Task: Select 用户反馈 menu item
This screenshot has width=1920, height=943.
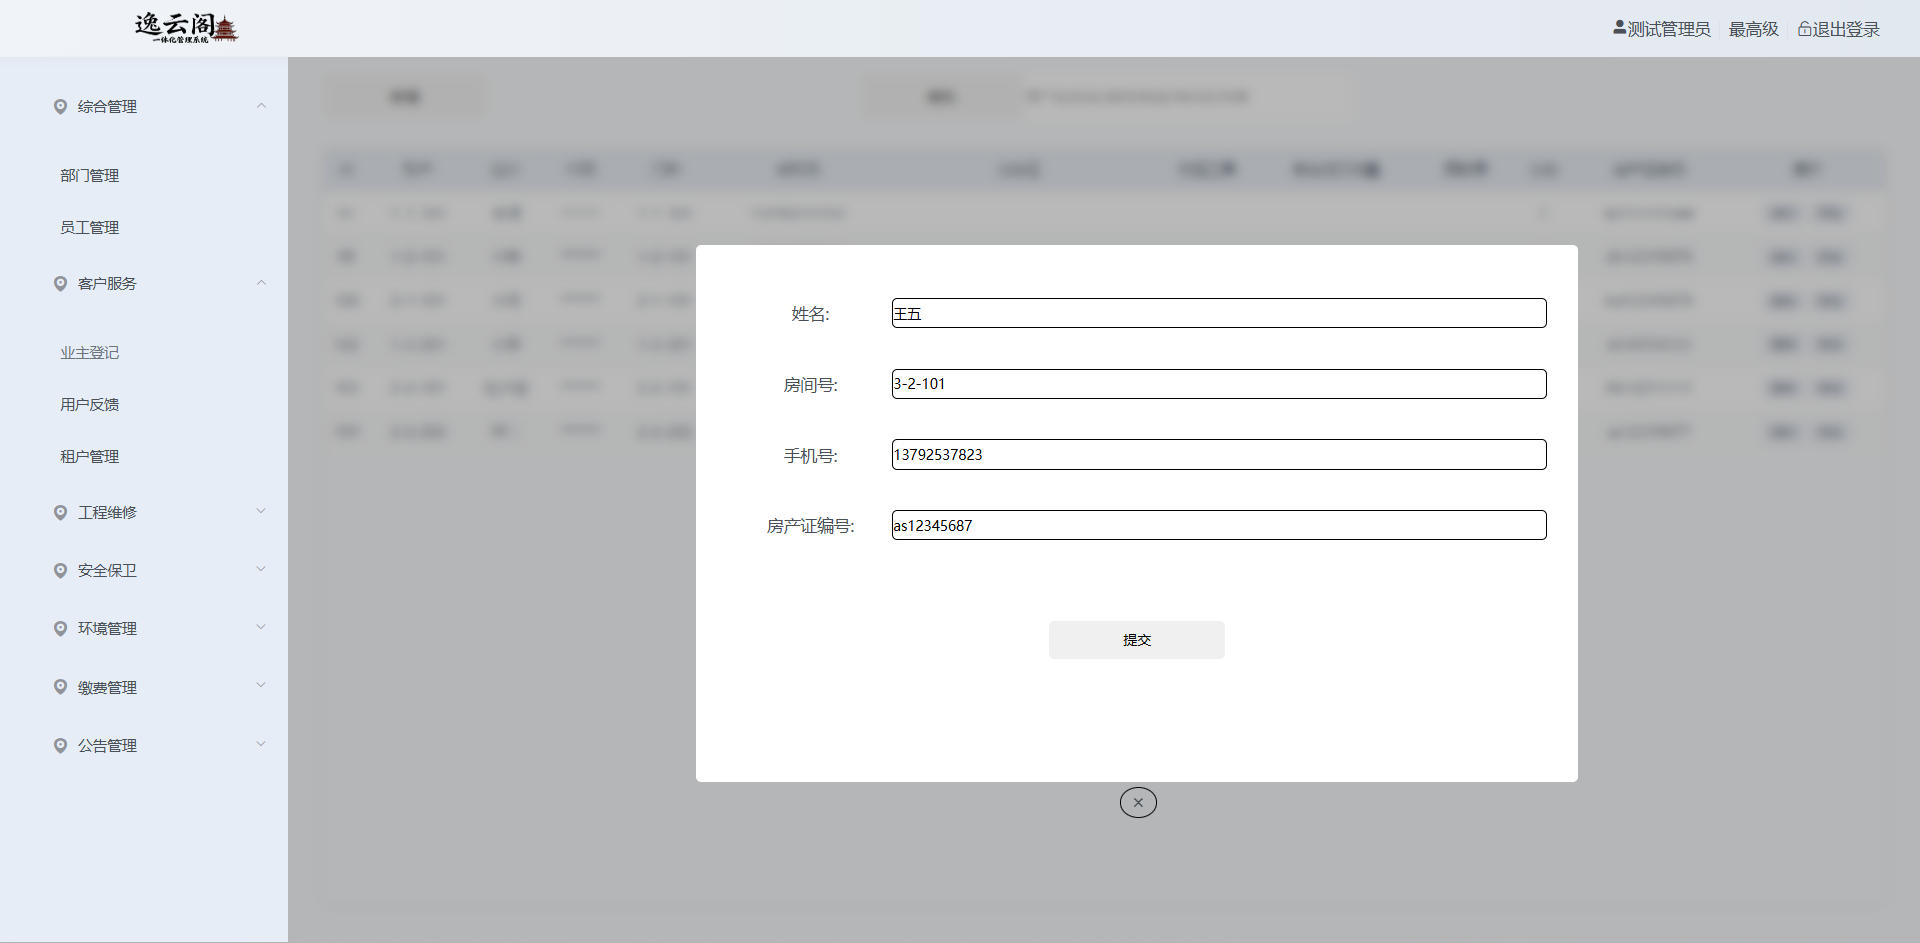Action: pyautogui.click(x=90, y=405)
